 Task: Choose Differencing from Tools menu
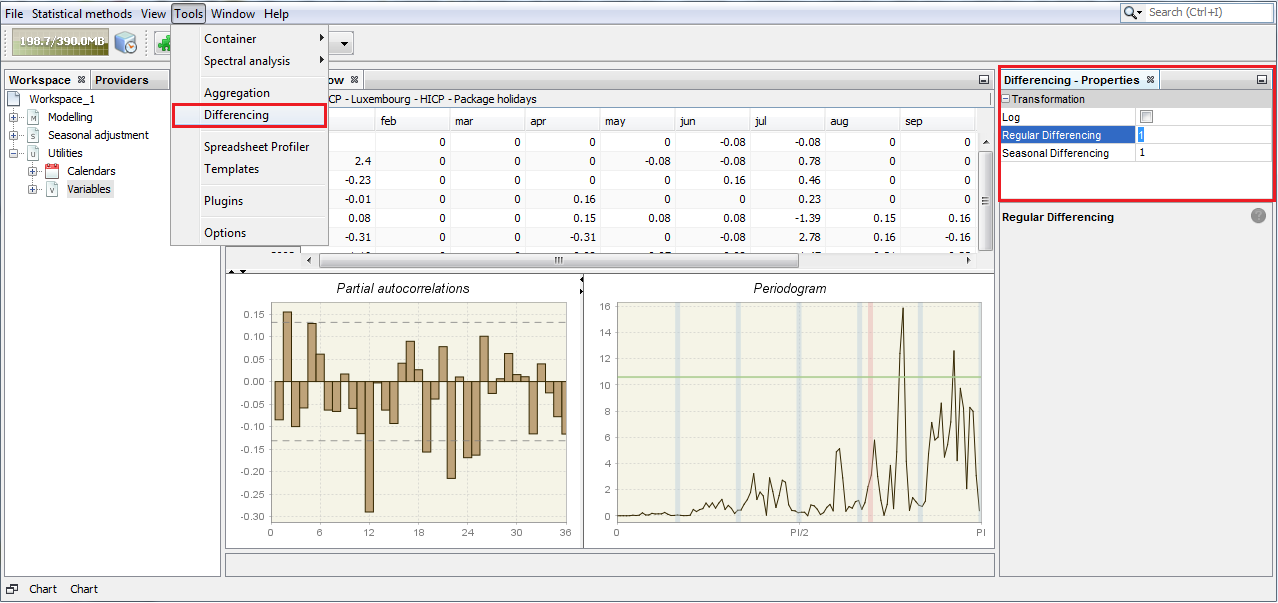pyautogui.click(x=237, y=115)
